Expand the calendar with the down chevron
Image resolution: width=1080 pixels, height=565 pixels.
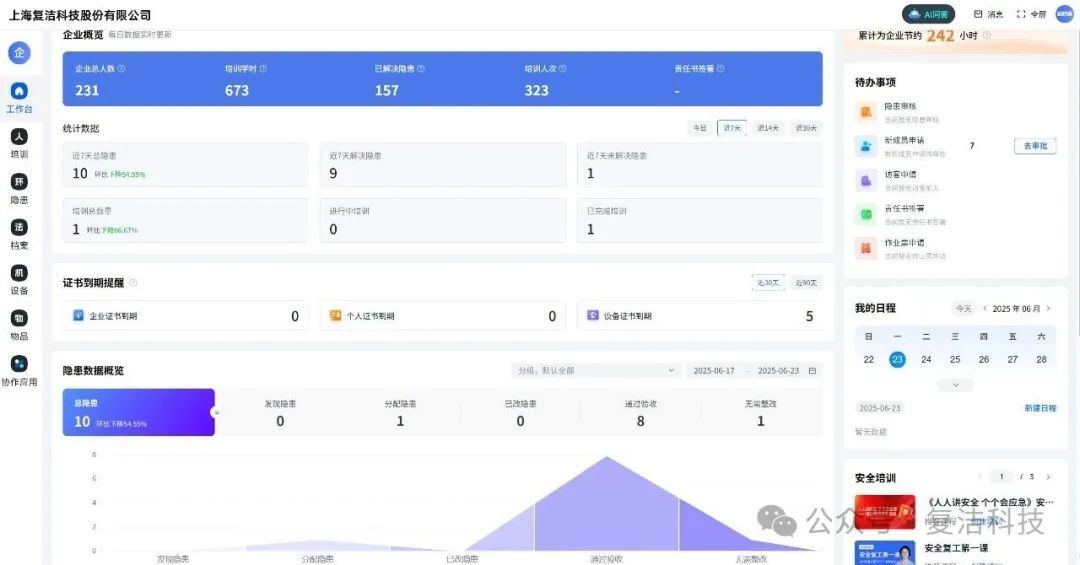[x=955, y=385]
